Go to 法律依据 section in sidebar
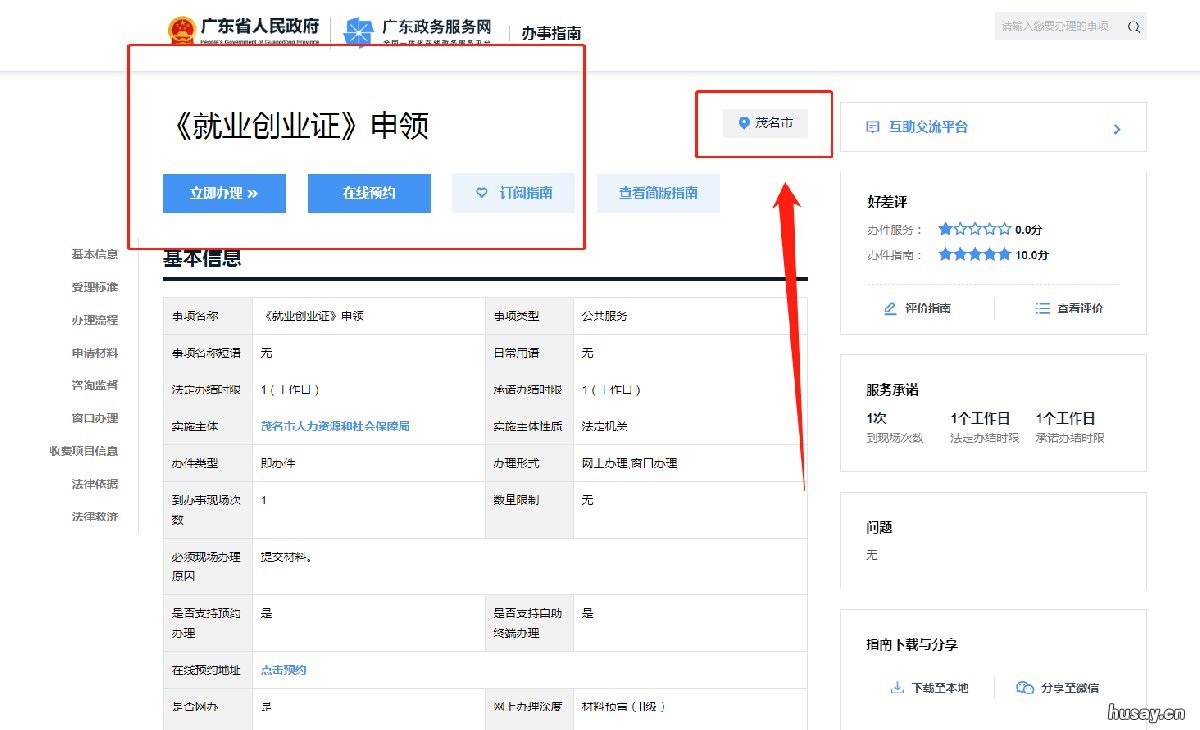The image size is (1200, 730). point(94,484)
